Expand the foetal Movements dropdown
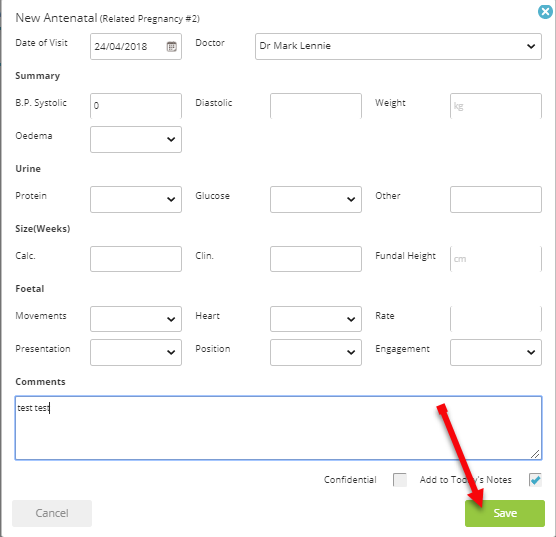 (136, 319)
